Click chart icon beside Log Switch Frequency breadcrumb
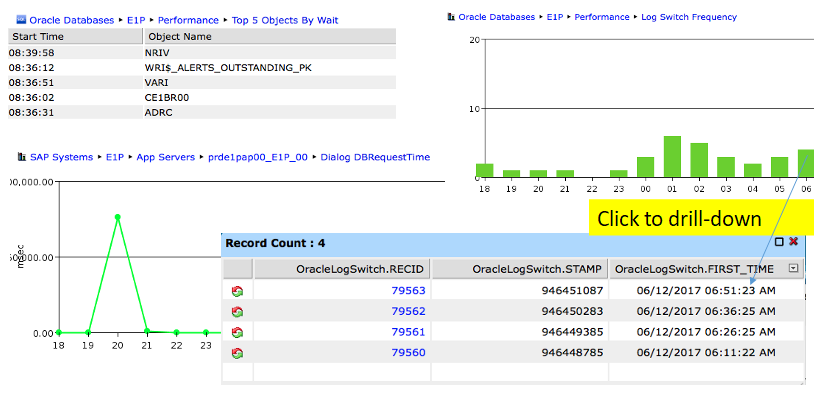814x394 pixels. [451, 17]
